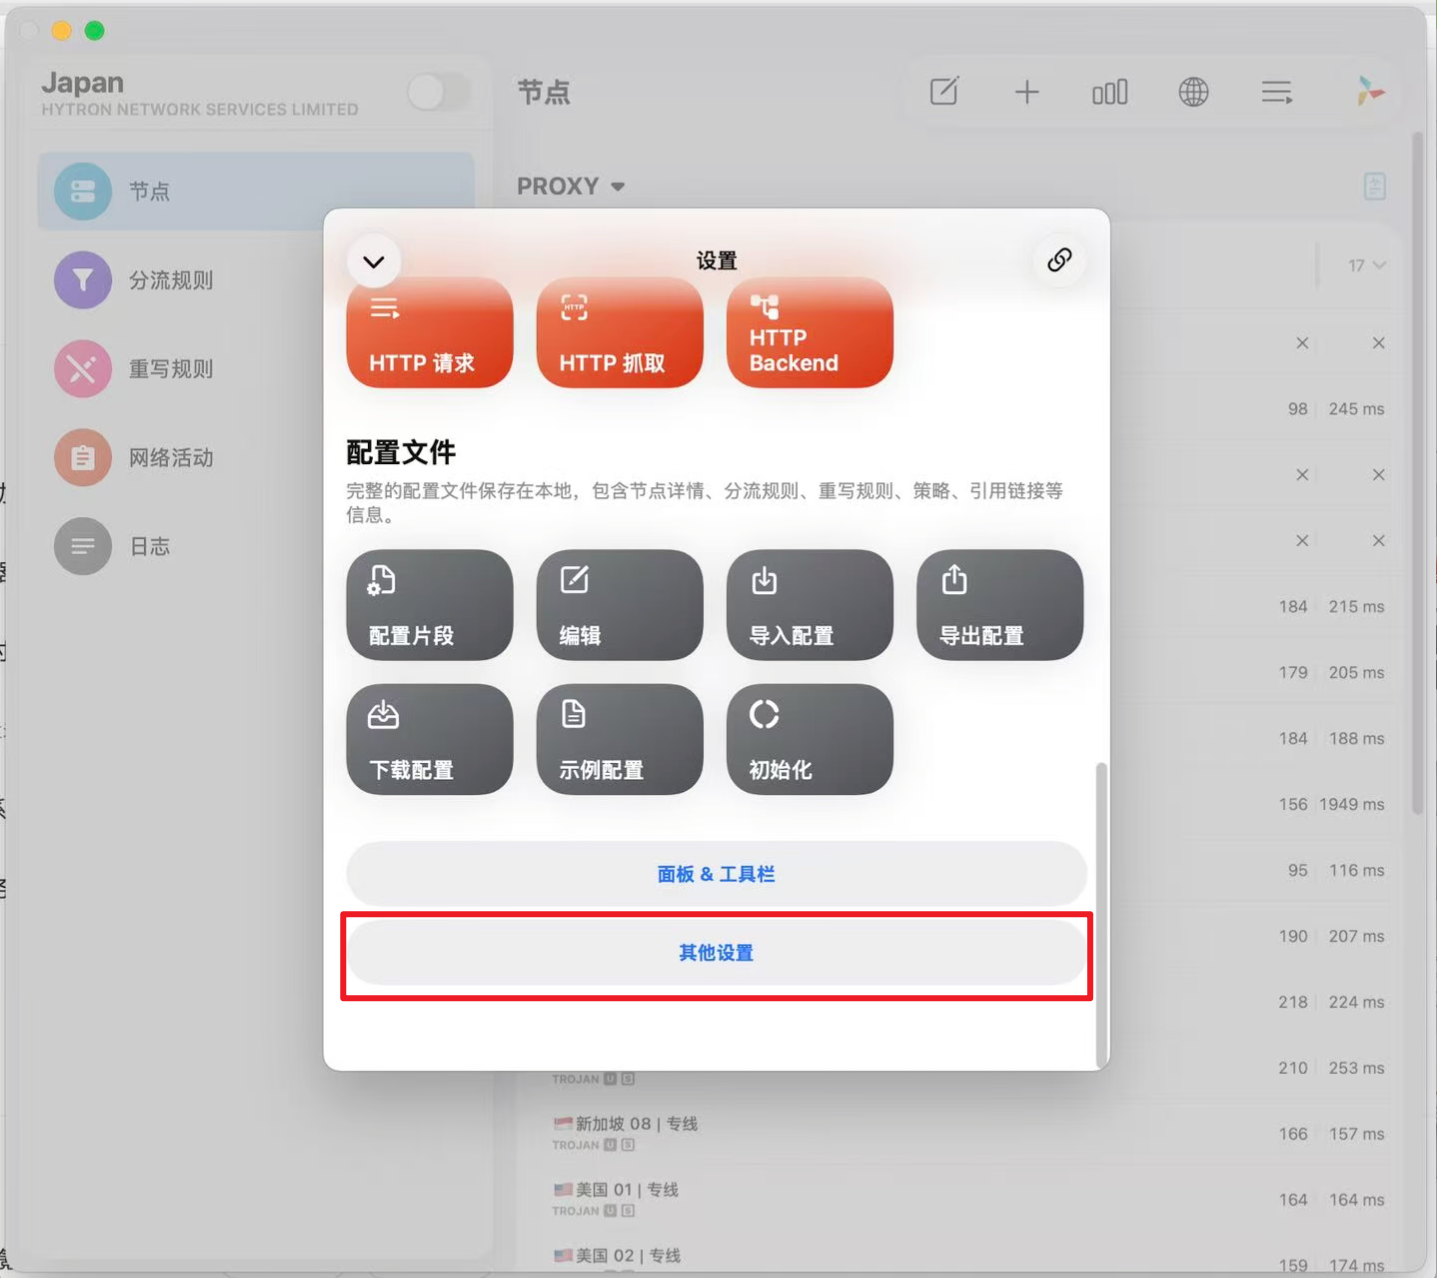Open the HTTP 抓取 tile

tap(619, 333)
